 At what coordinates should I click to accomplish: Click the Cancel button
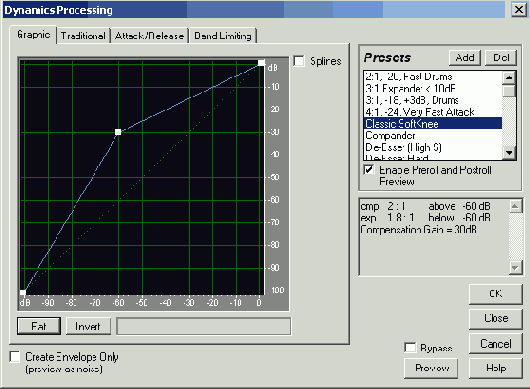496,344
